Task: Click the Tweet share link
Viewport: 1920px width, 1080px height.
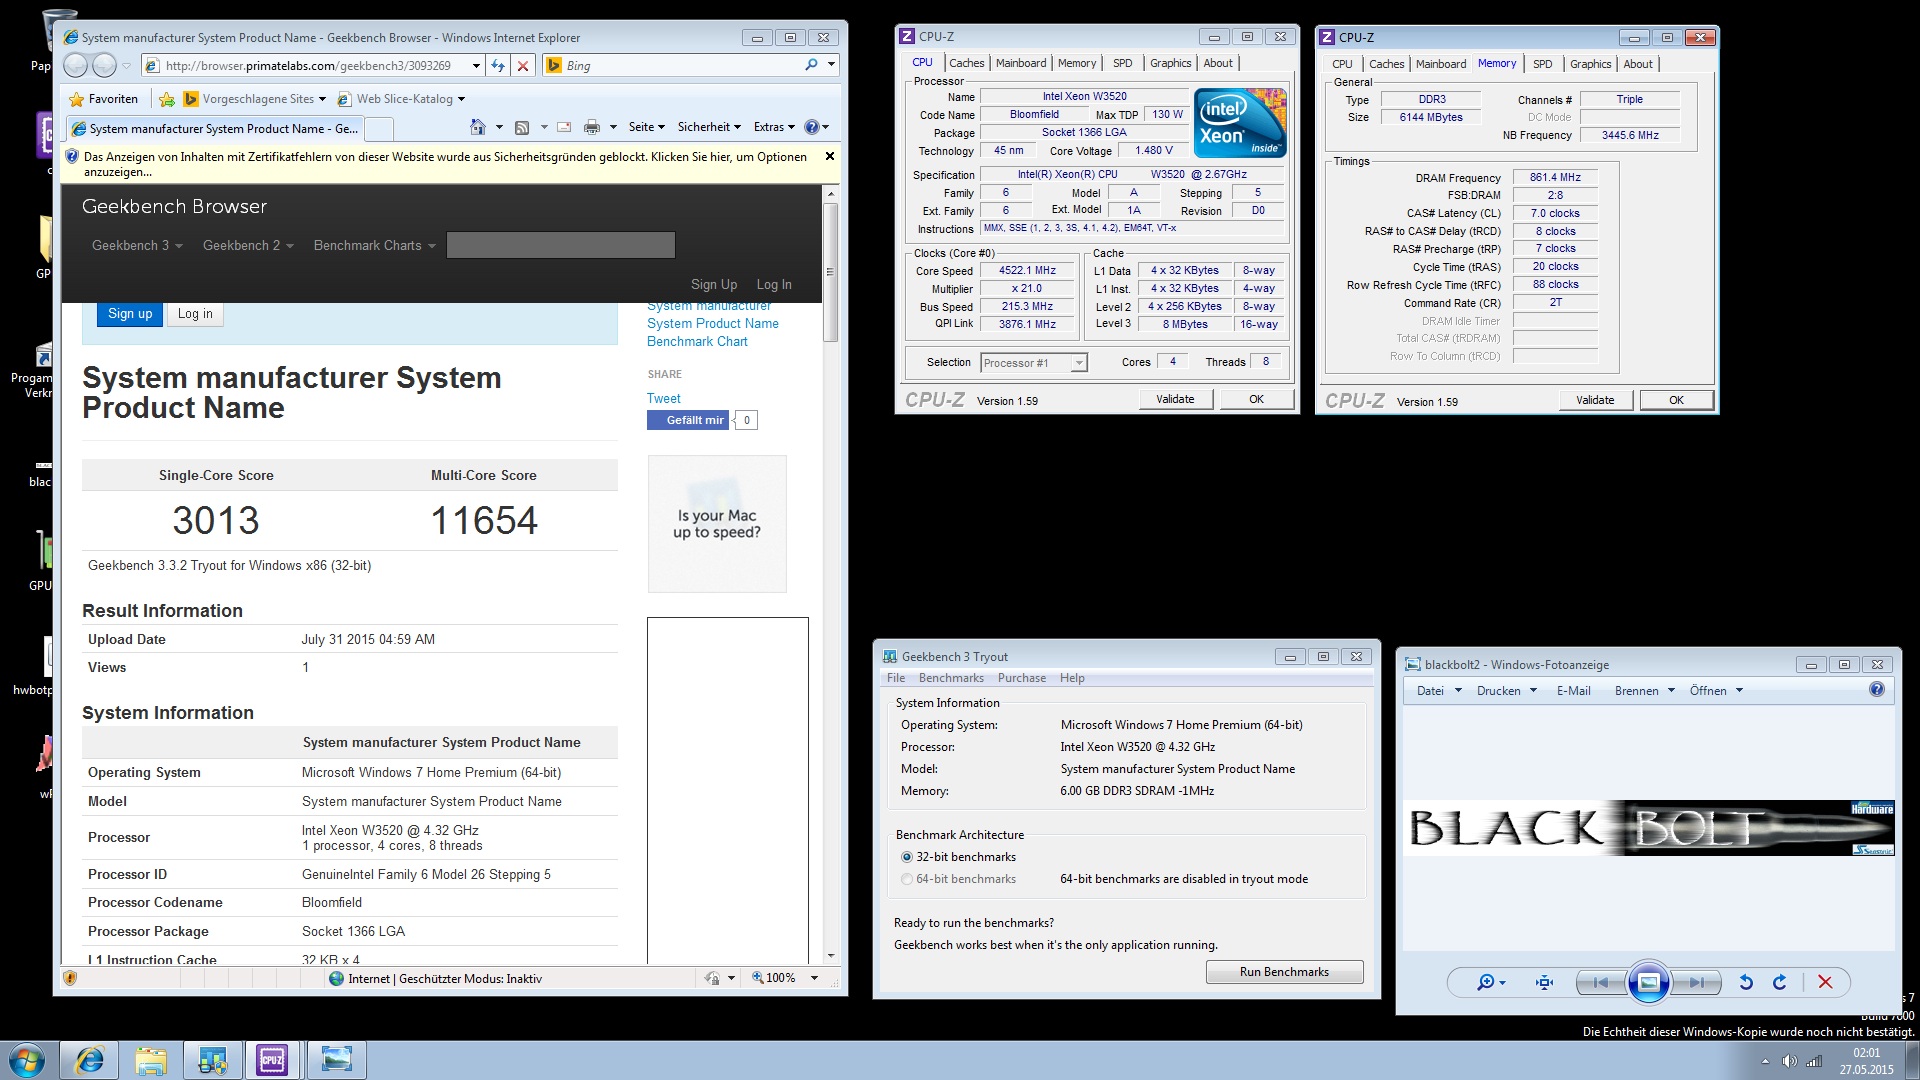Action: pyautogui.click(x=663, y=398)
